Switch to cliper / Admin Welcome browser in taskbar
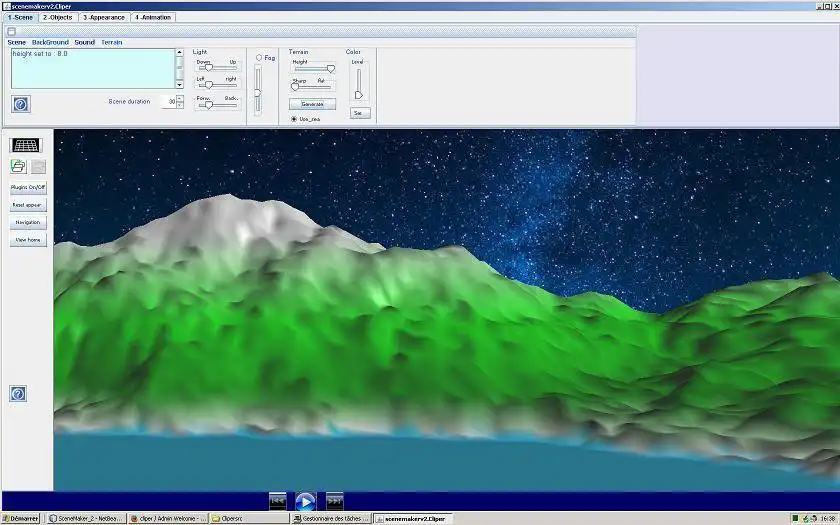 168,519
